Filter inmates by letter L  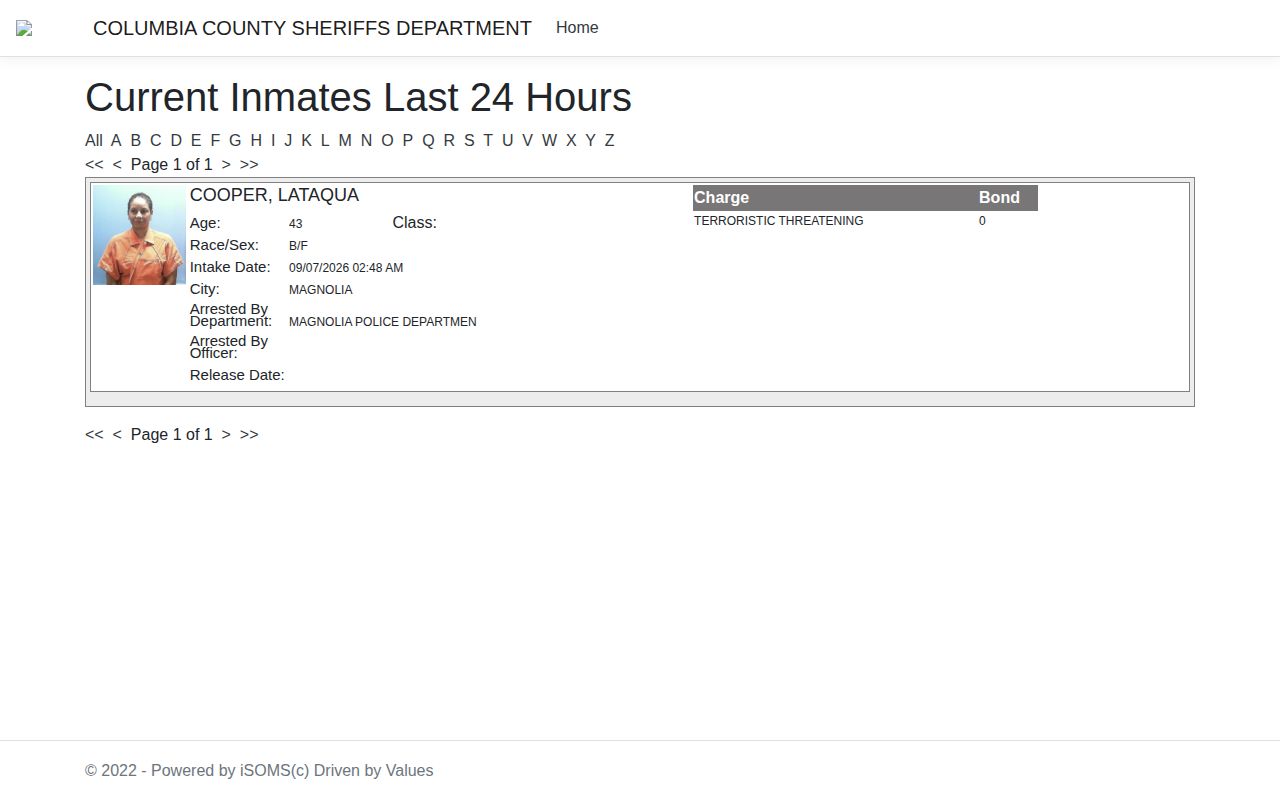click(x=325, y=141)
